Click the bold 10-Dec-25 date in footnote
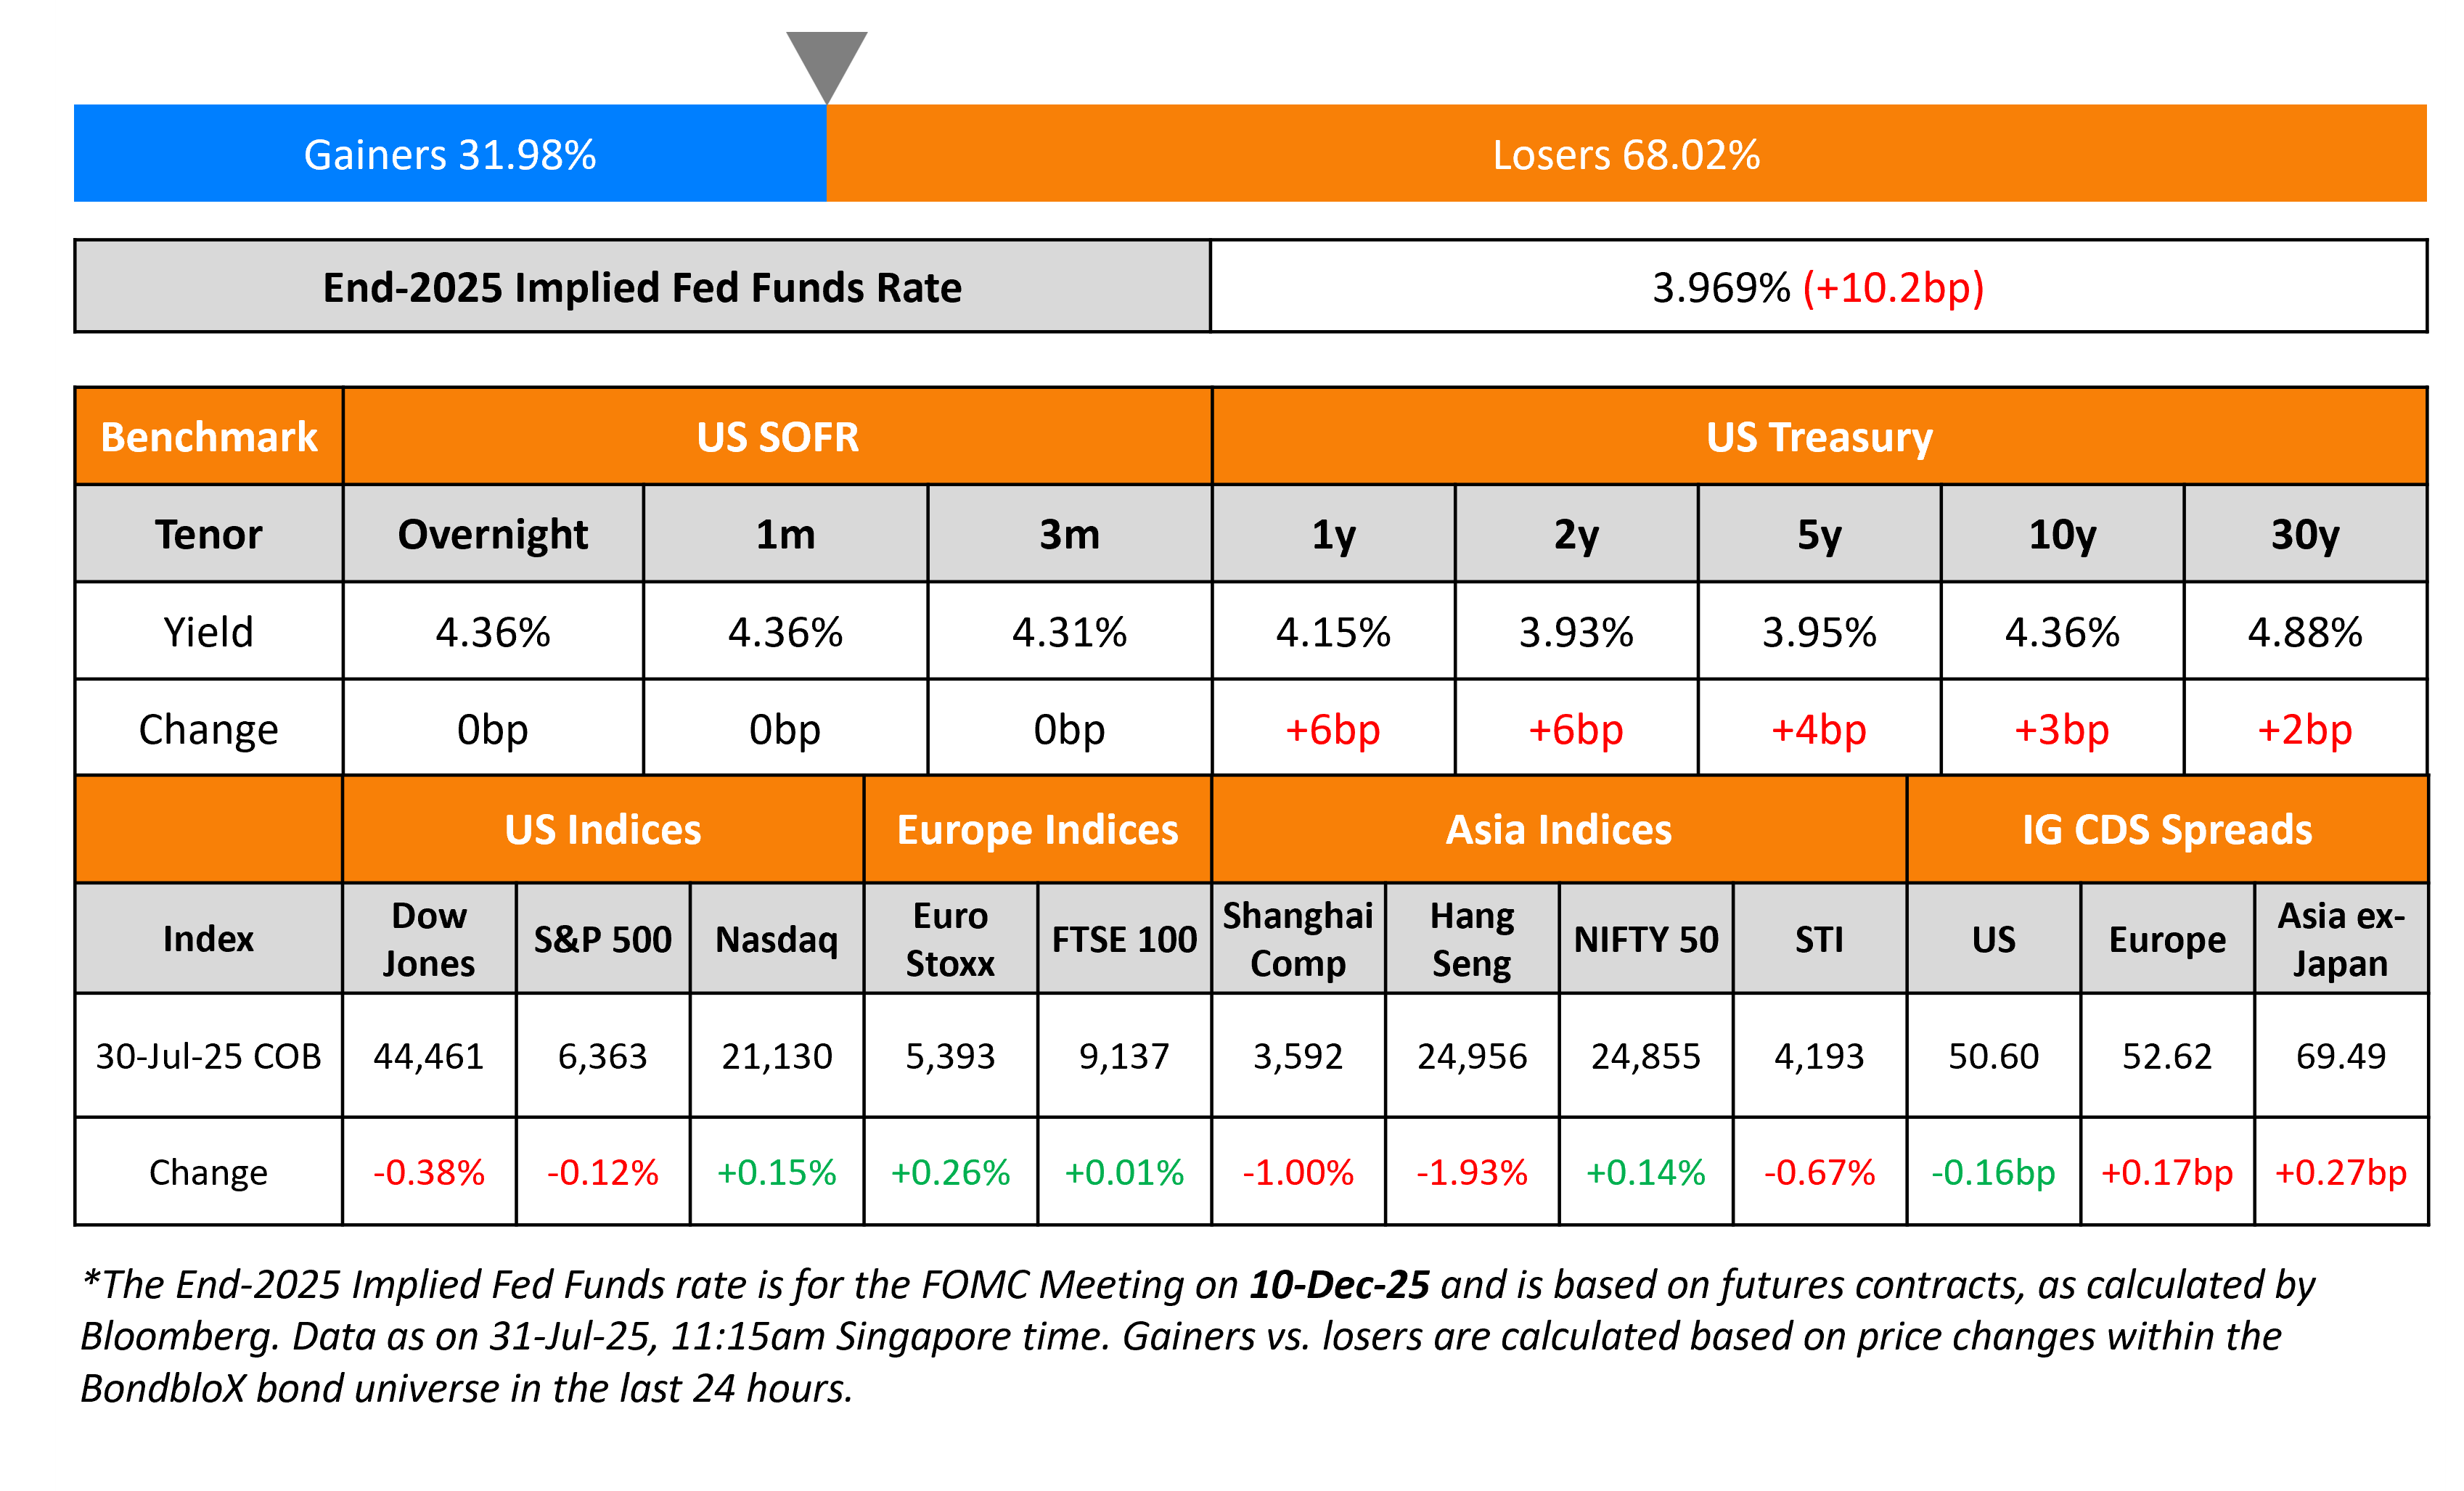 (1339, 1284)
